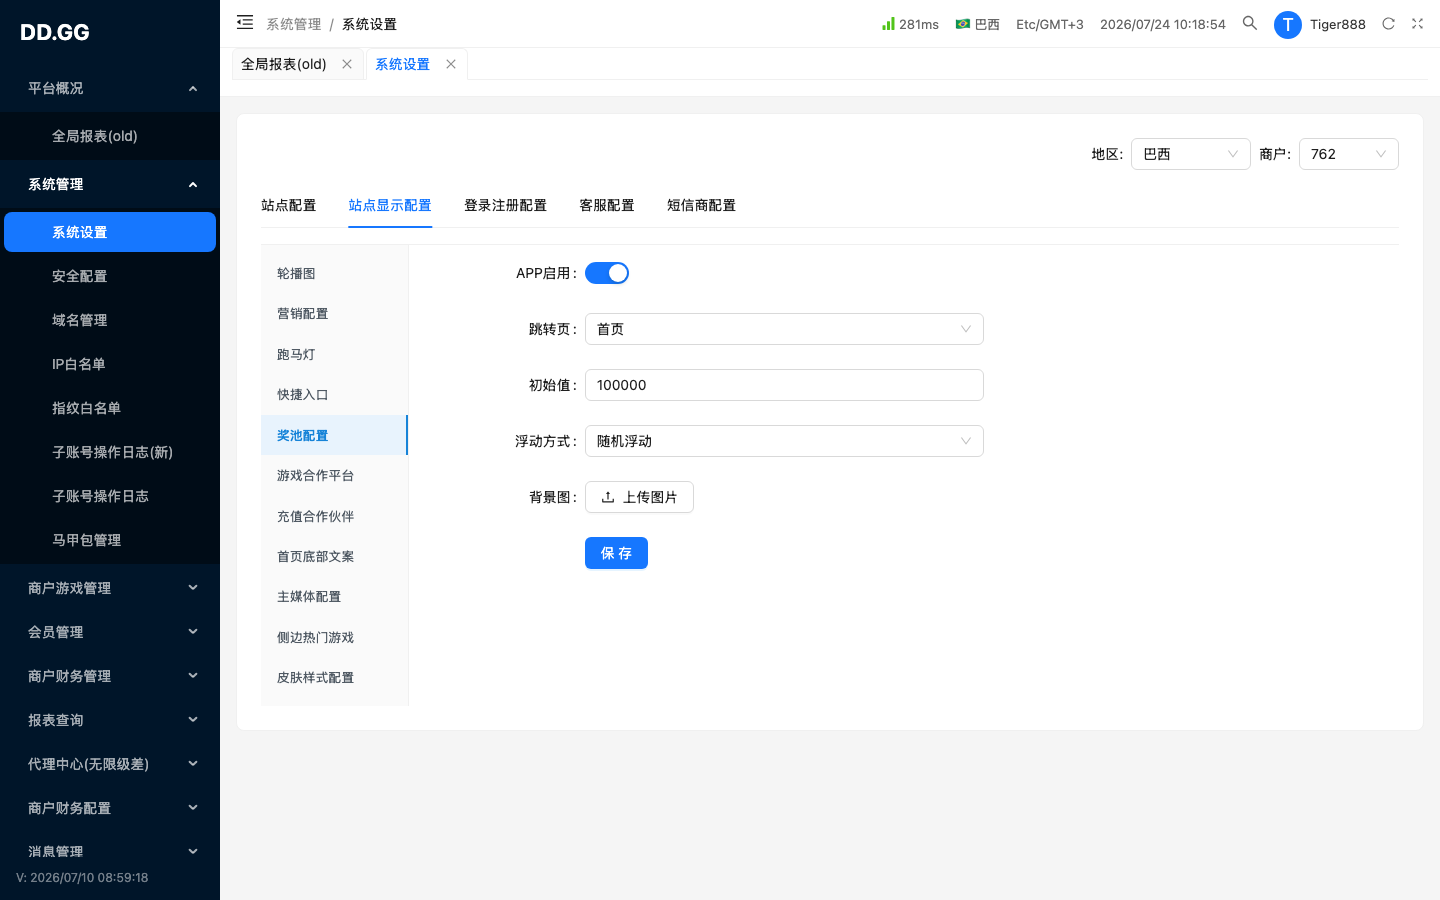Open 子账号操作日志(新) in the sidebar

pos(110,452)
